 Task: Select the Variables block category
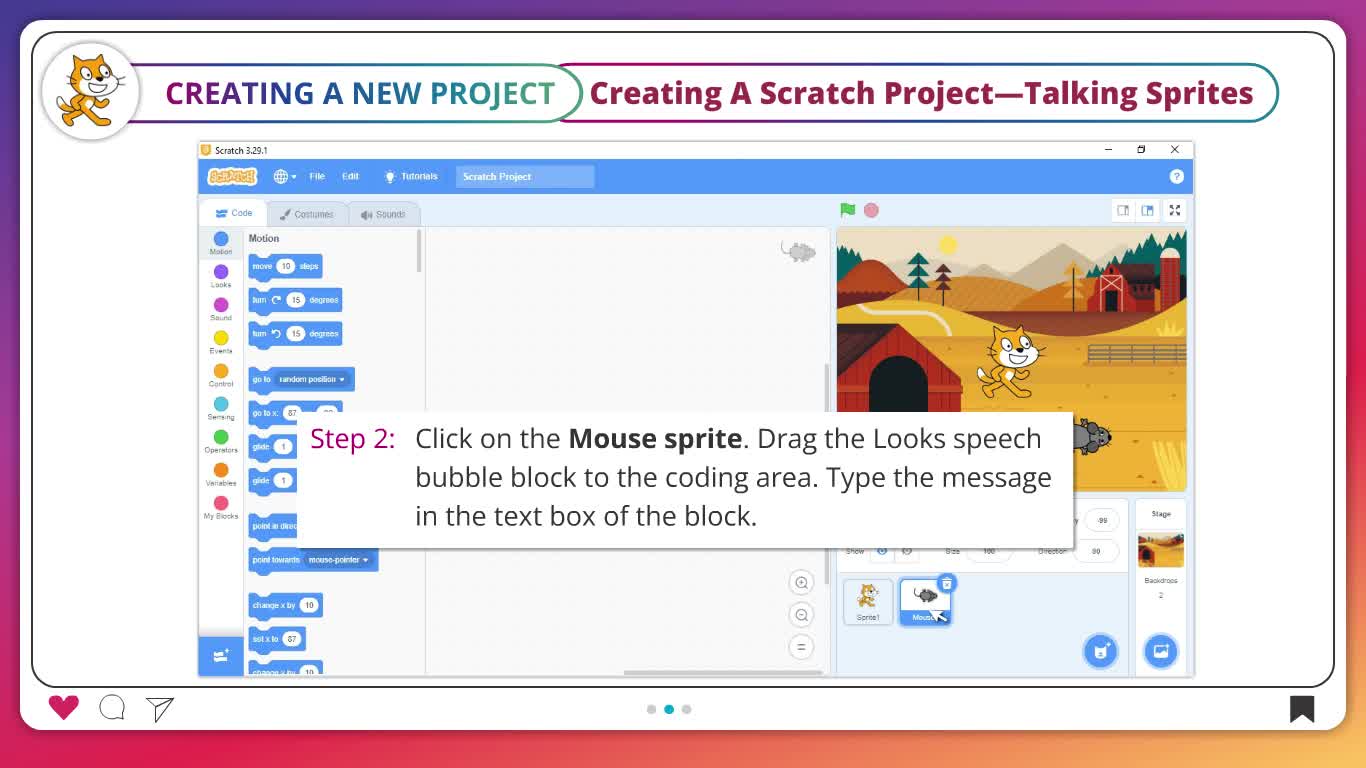pyautogui.click(x=221, y=474)
